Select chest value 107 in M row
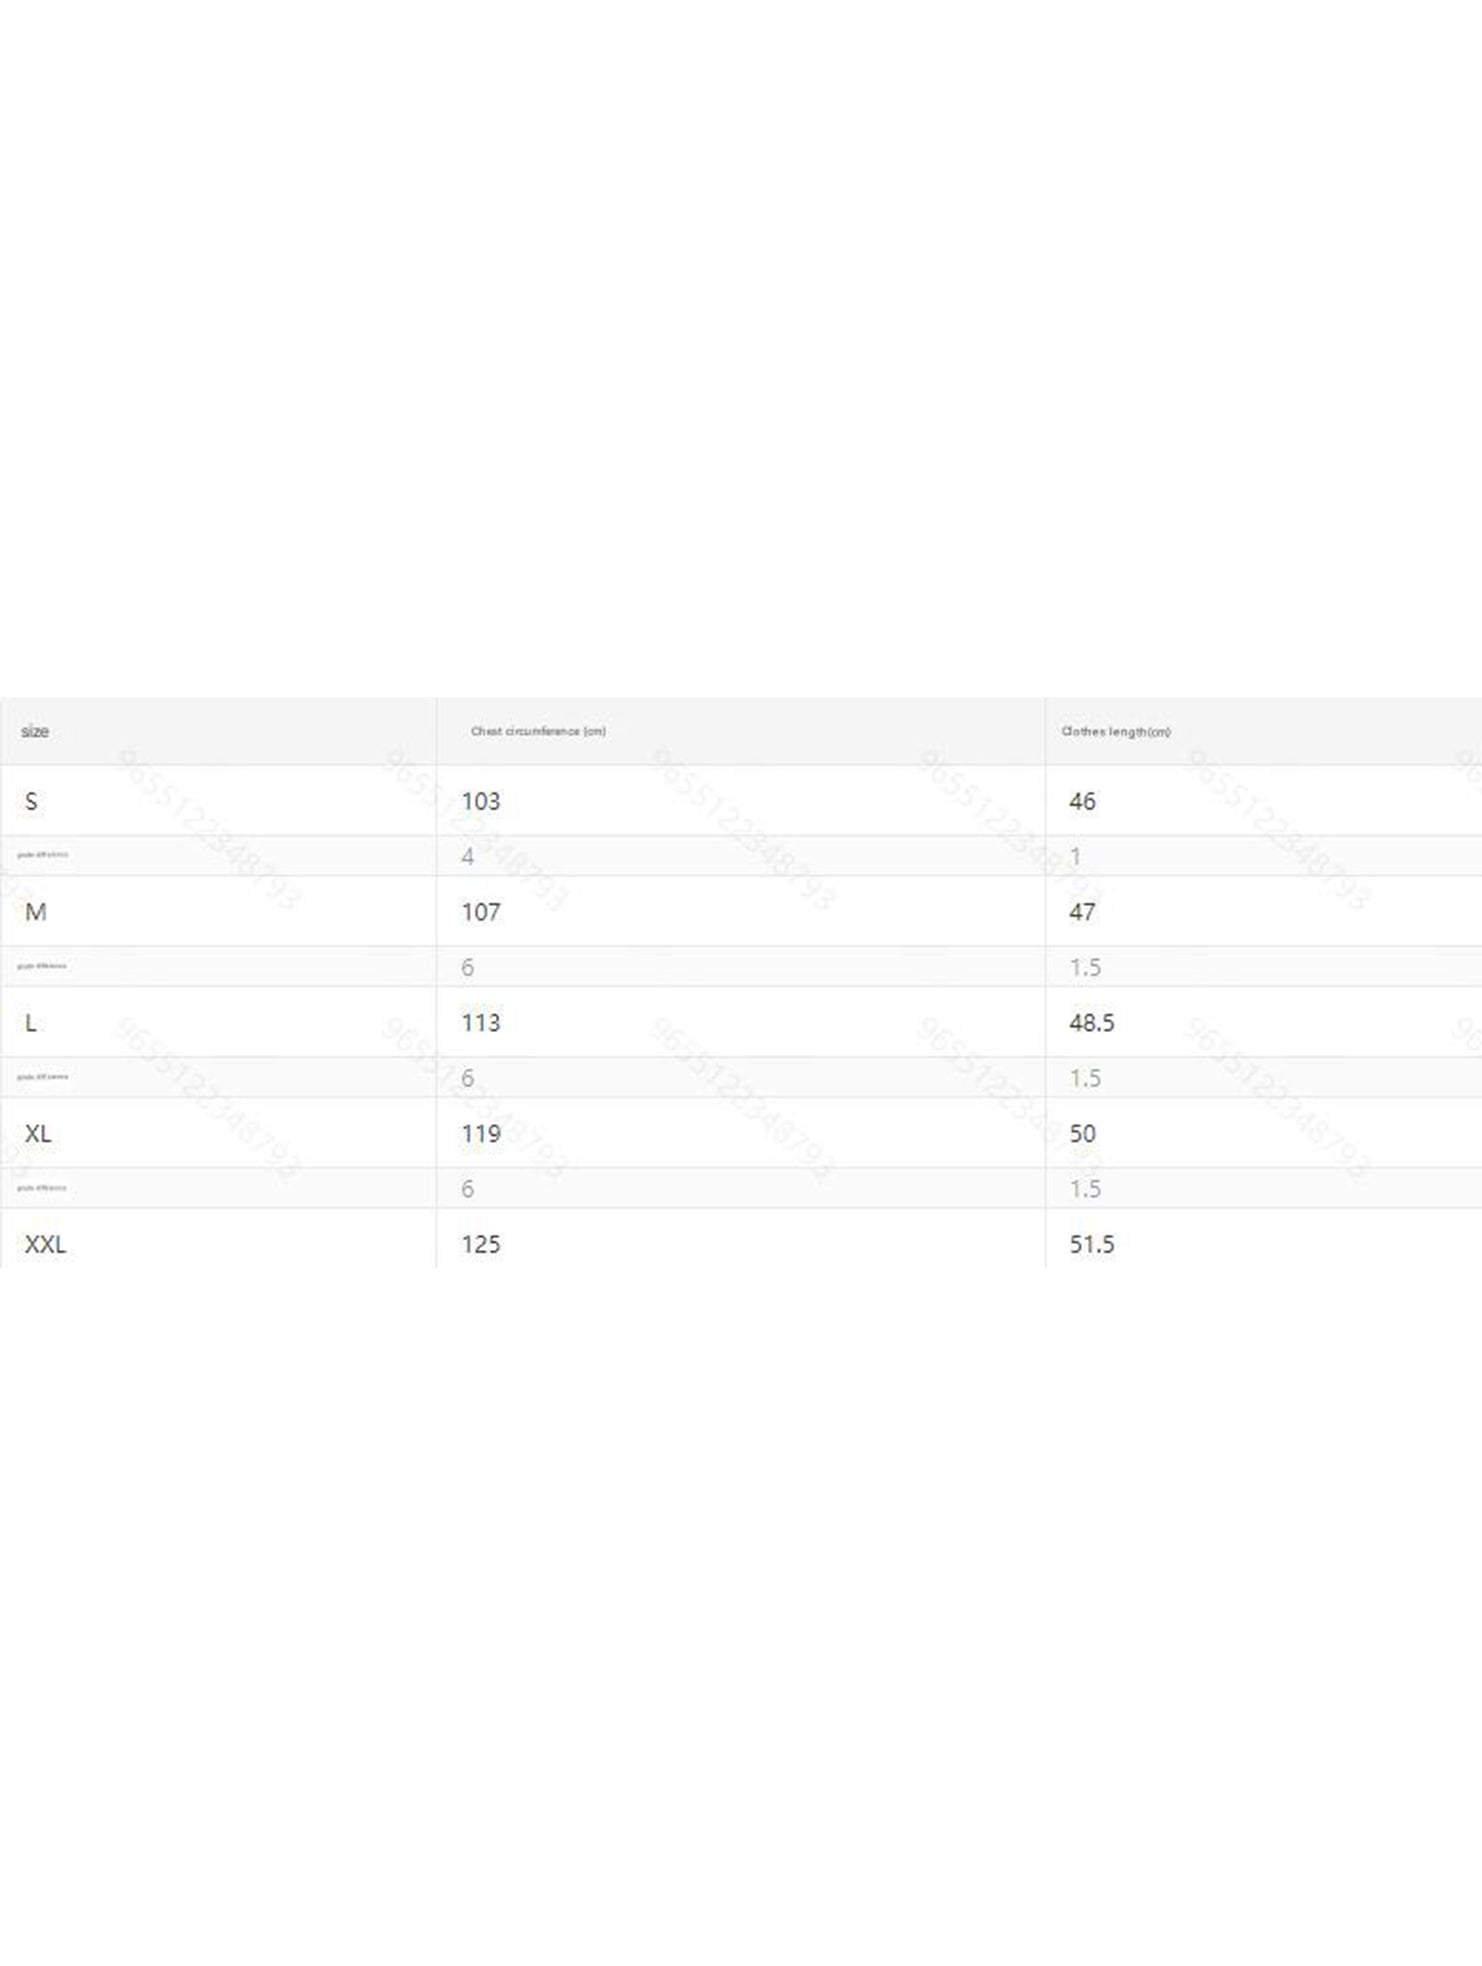Viewport: 1482px width, 1966px height. [480, 912]
